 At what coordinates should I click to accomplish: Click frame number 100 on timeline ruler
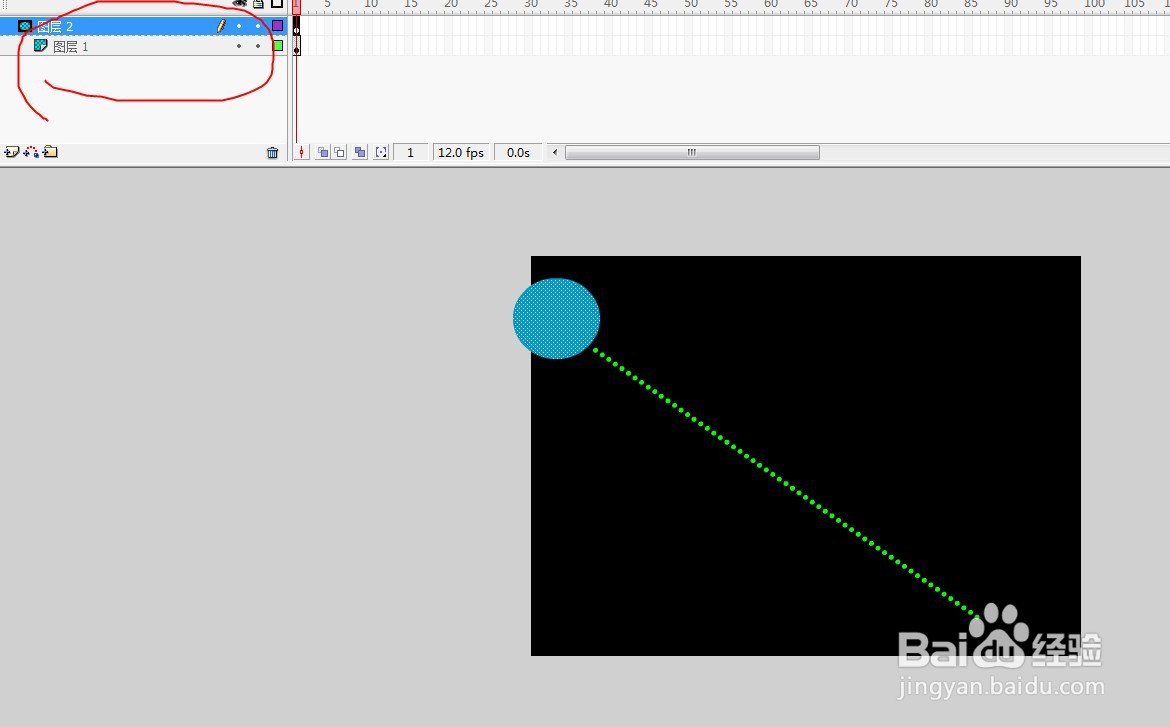point(1095,4)
